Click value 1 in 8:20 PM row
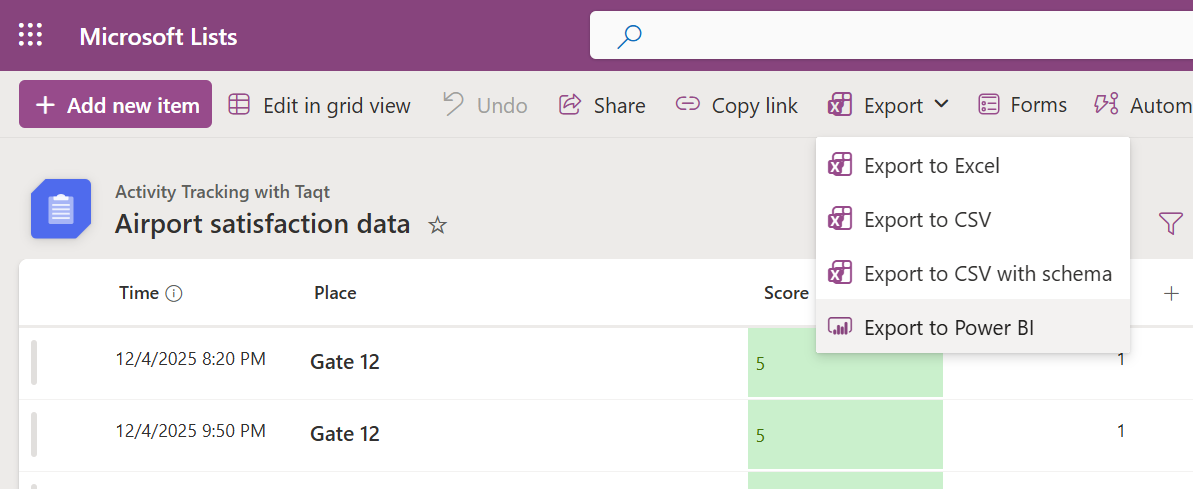 pyautogui.click(x=1121, y=358)
